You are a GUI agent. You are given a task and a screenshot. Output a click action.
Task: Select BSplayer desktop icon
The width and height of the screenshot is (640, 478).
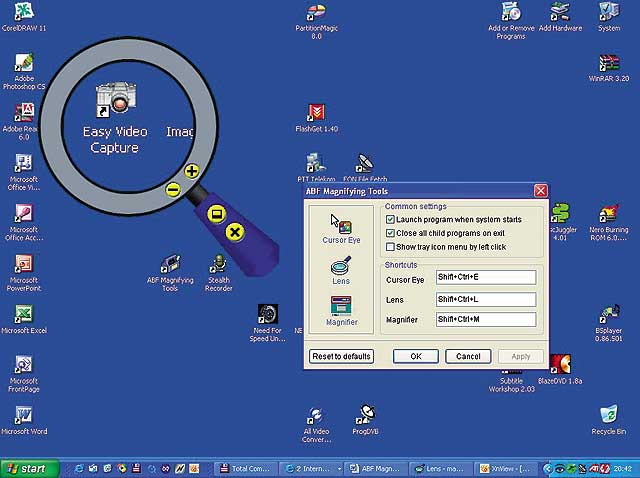tap(608, 323)
